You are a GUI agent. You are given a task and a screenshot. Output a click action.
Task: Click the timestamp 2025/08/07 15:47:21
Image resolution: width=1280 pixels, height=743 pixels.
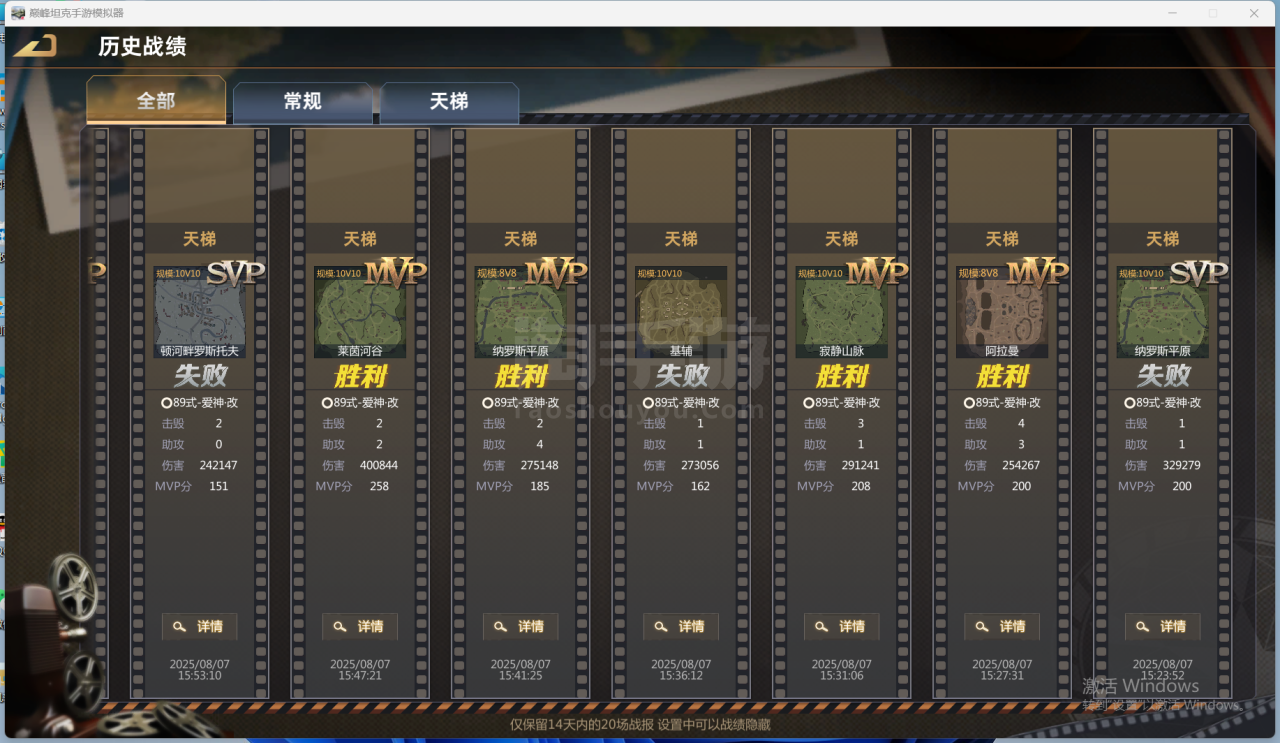click(360, 670)
